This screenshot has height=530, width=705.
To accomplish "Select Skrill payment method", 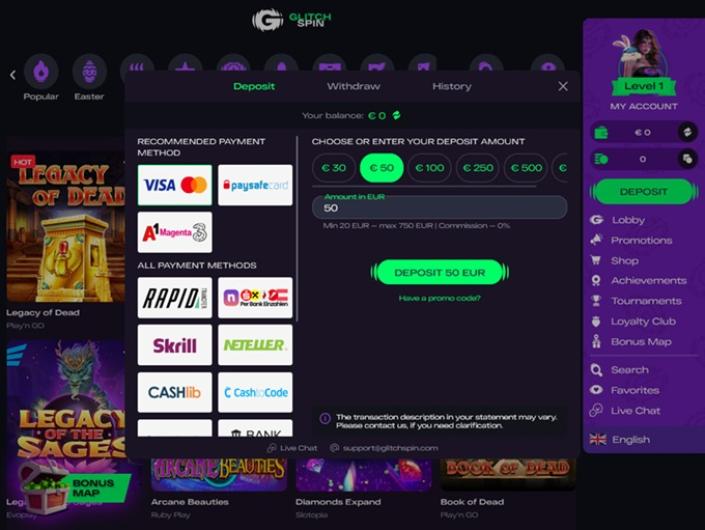I will click(x=175, y=345).
